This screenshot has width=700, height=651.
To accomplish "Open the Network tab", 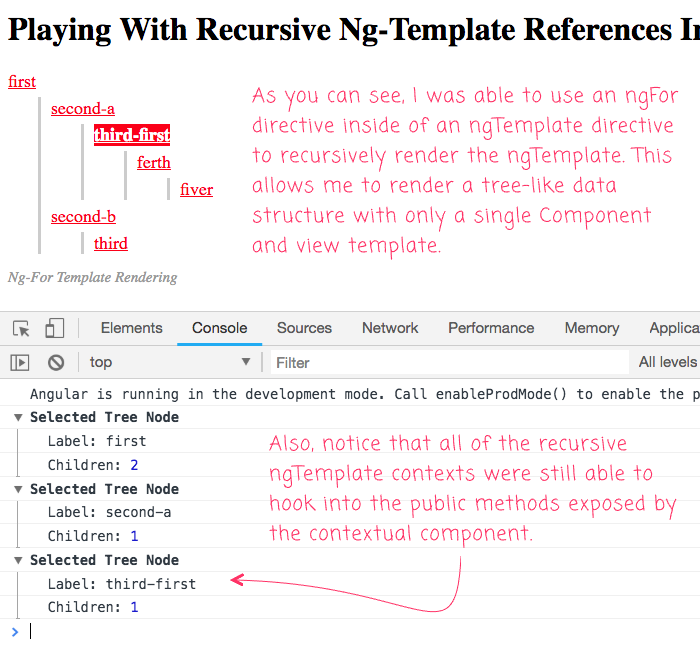I will [390, 328].
